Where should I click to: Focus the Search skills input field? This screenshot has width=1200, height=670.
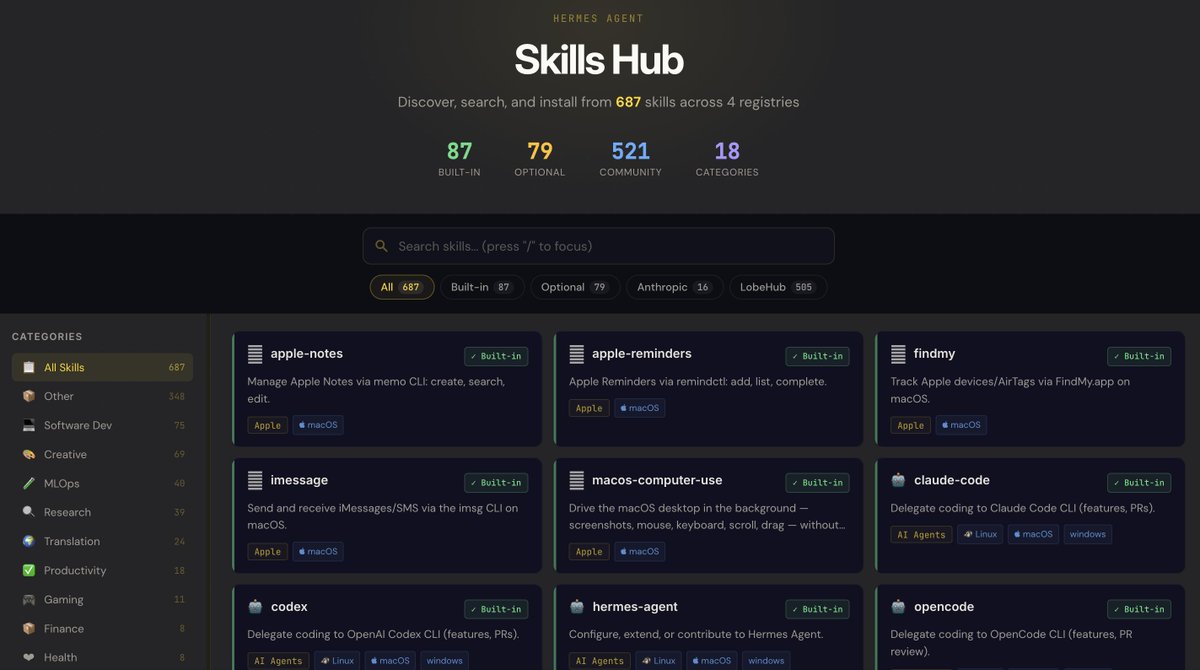[598, 246]
